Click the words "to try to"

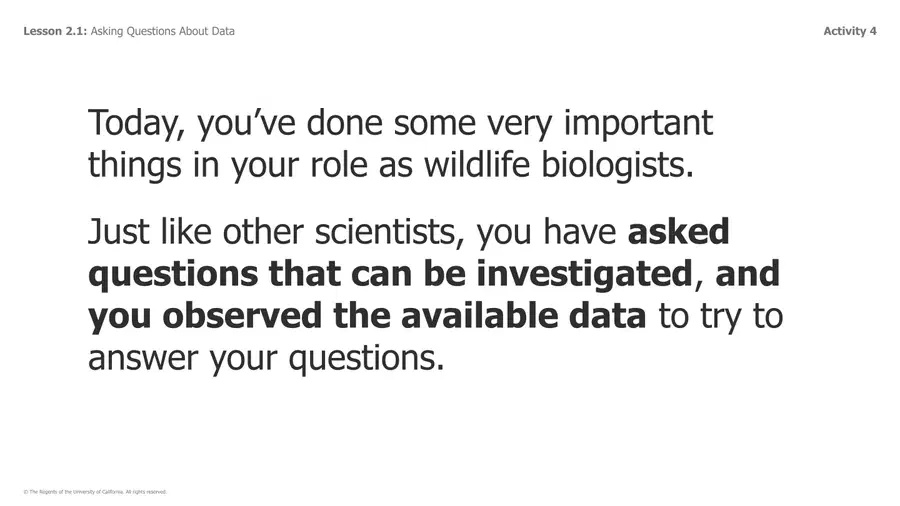click(720, 317)
